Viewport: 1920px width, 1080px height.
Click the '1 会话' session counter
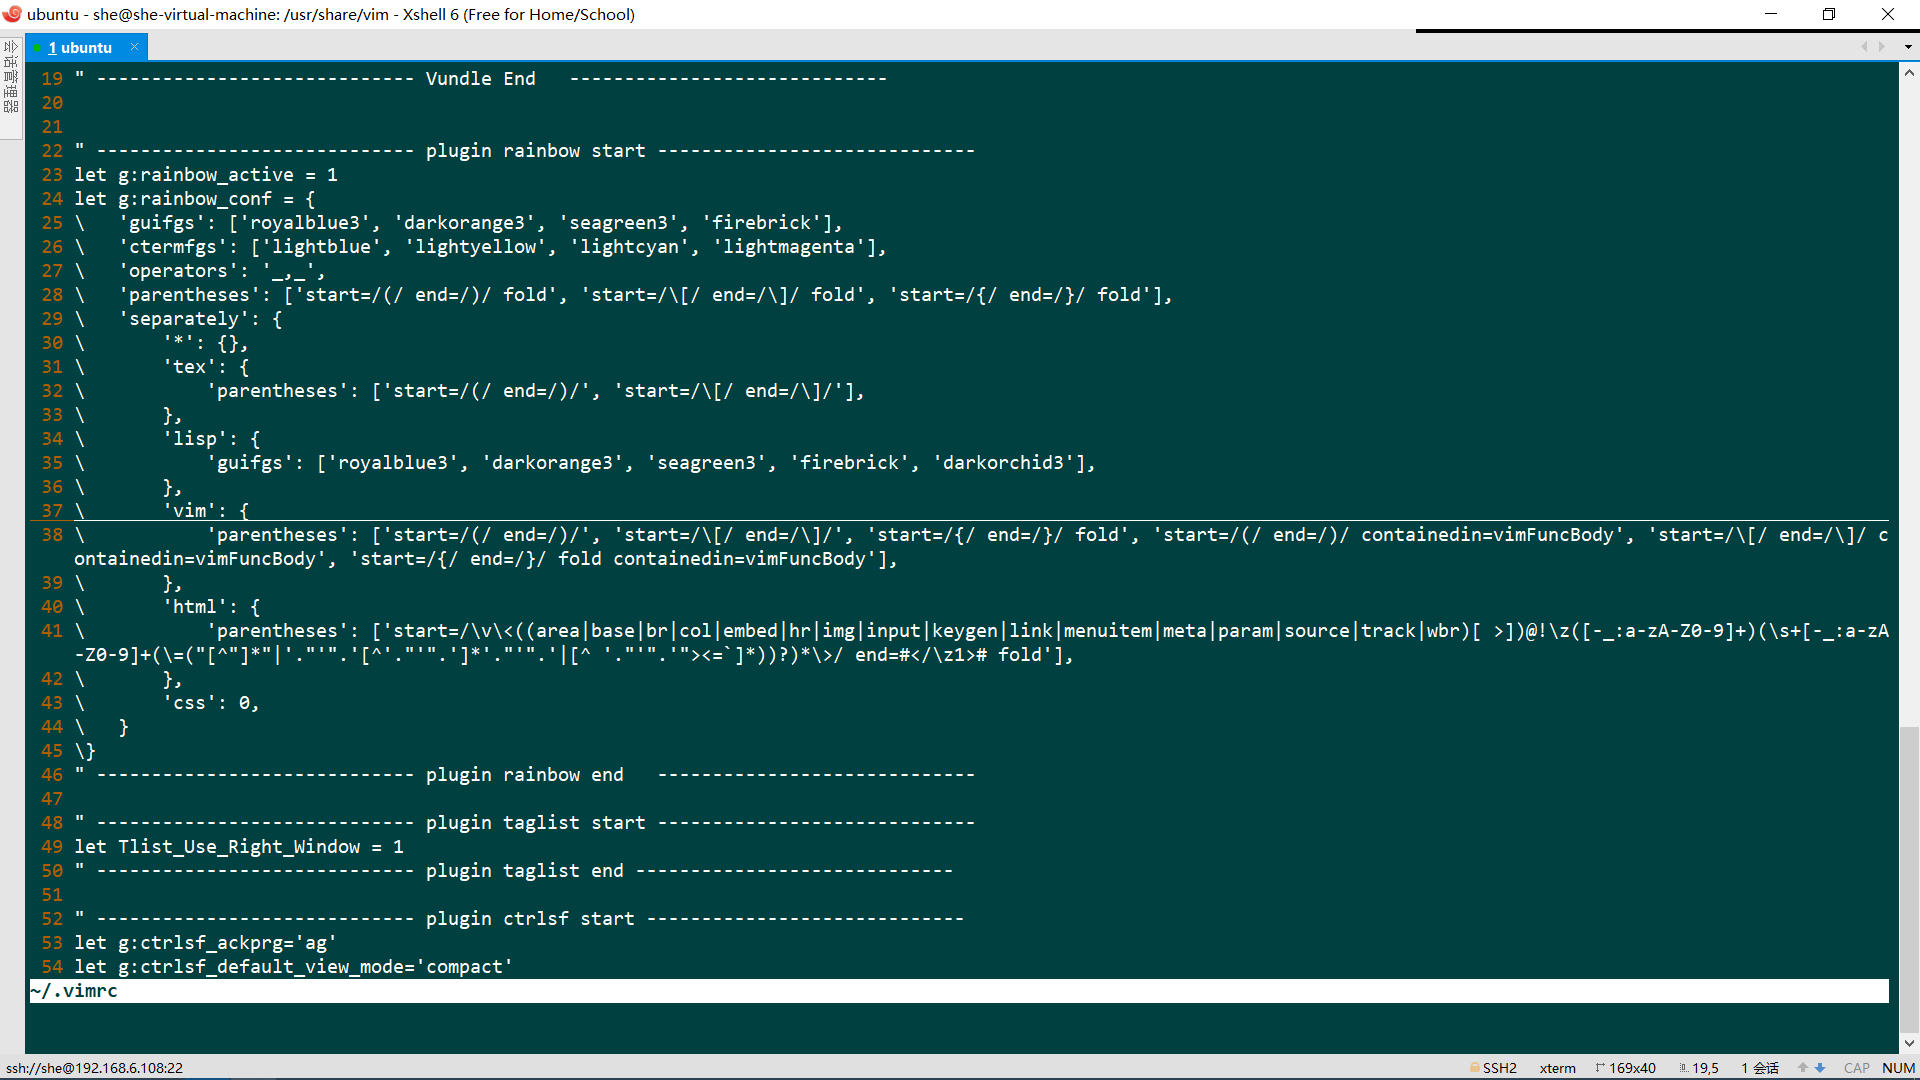(x=1760, y=1068)
